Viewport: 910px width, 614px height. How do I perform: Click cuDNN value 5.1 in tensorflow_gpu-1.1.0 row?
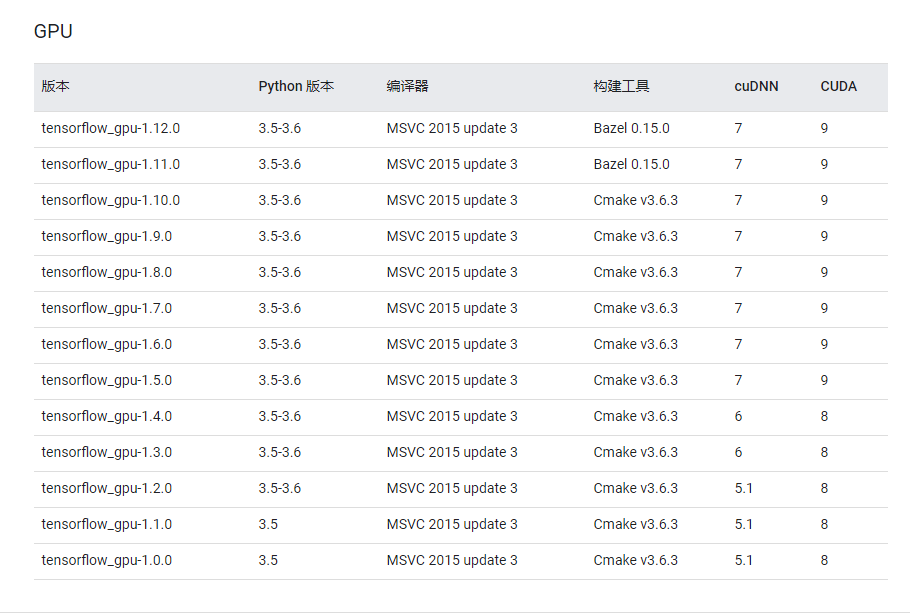(743, 524)
